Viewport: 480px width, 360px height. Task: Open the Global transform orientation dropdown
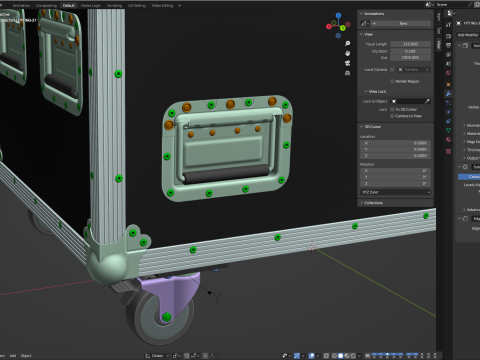(x=157, y=356)
